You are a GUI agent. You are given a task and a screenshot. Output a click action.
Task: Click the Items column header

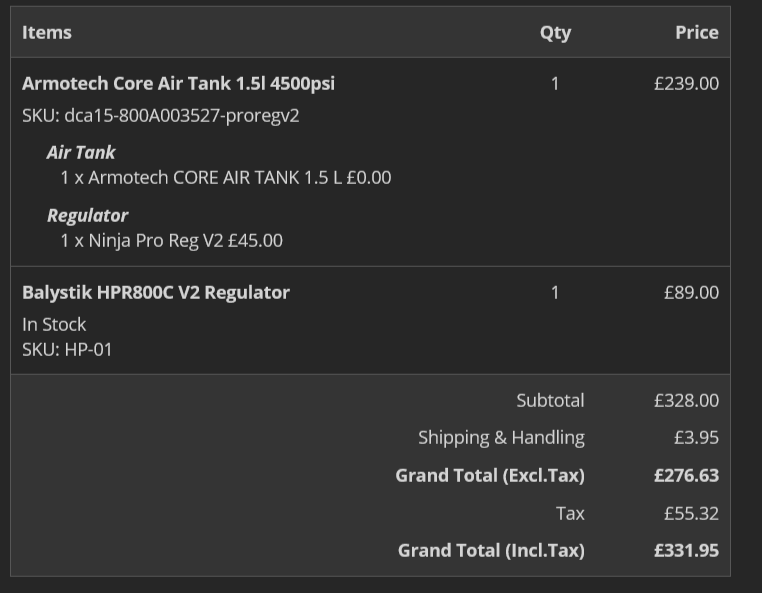pos(47,32)
